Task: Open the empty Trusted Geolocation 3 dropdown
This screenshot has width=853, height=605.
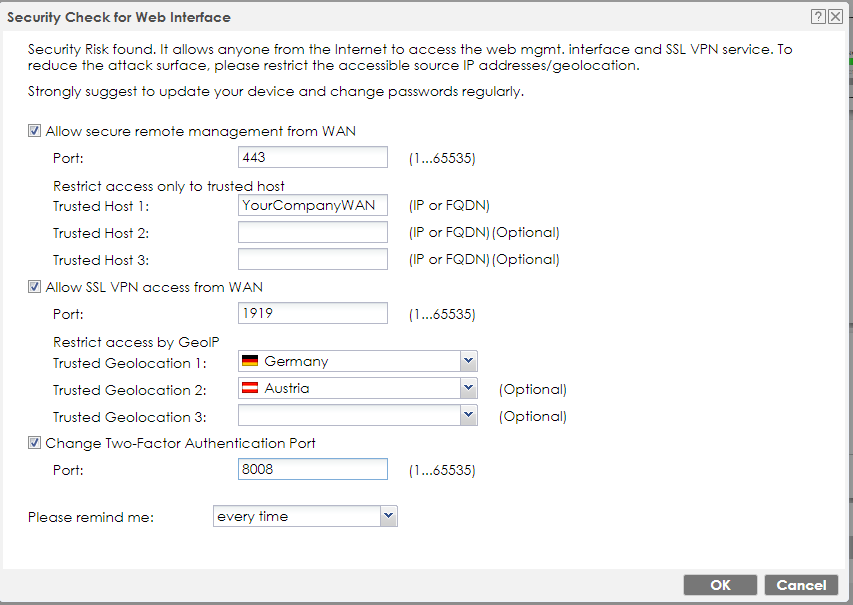Action: 467,415
